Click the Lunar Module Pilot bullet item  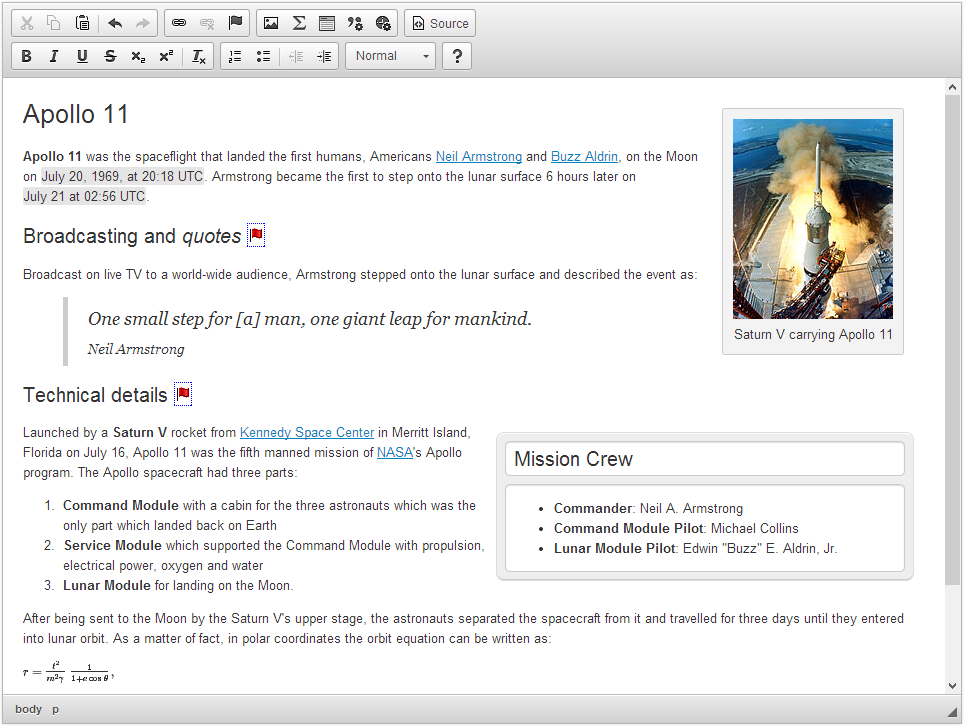click(695, 548)
